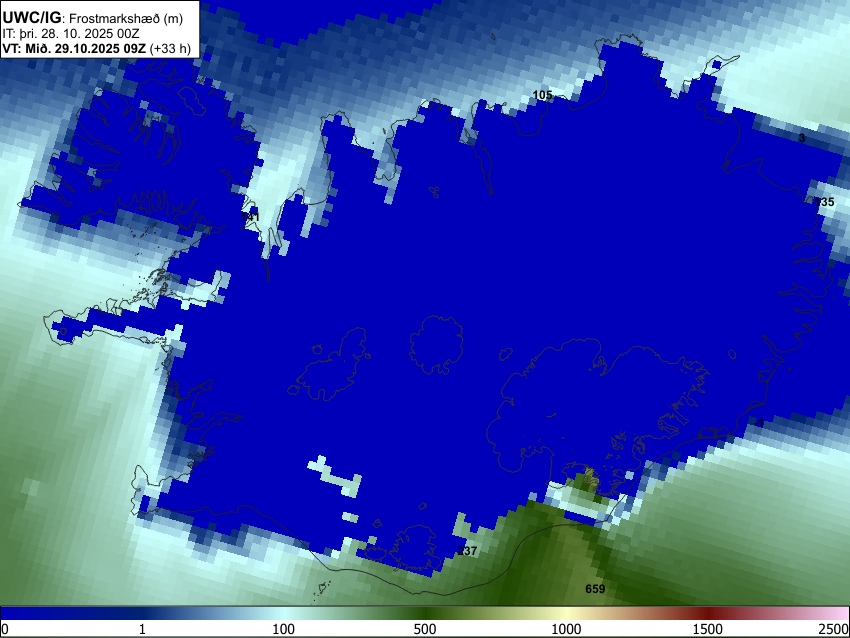The height and width of the screenshot is (638, 850).
Task: Click the map value label 105
Action: coord(542,95)
